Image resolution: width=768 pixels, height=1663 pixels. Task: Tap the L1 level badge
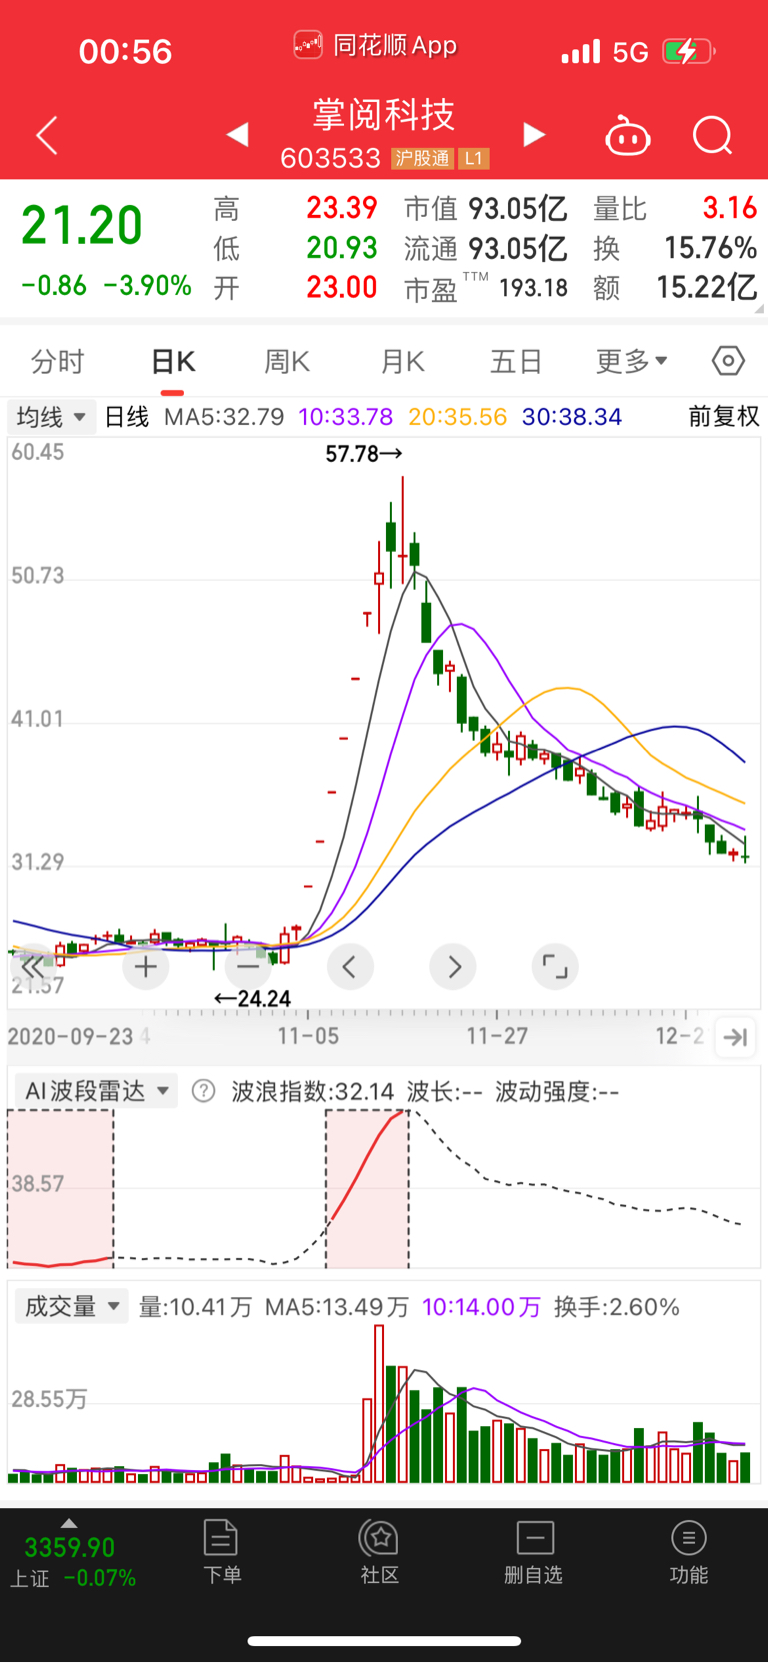tap(474, 158)
